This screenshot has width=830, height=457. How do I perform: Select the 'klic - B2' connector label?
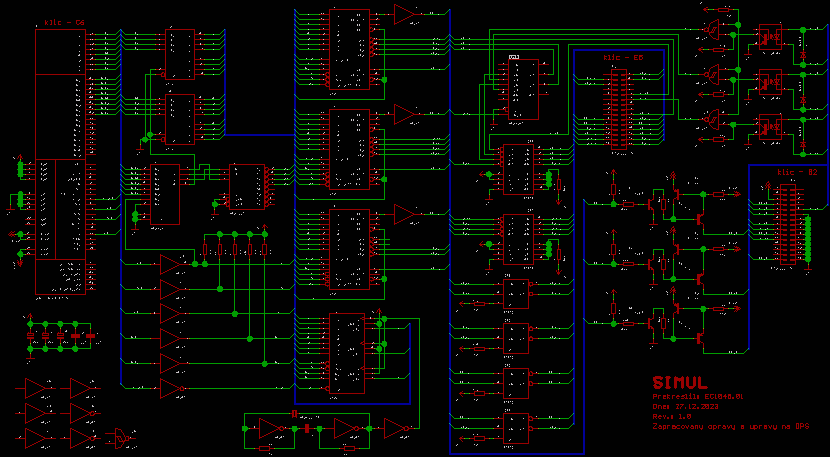click(x=797, y=172)
